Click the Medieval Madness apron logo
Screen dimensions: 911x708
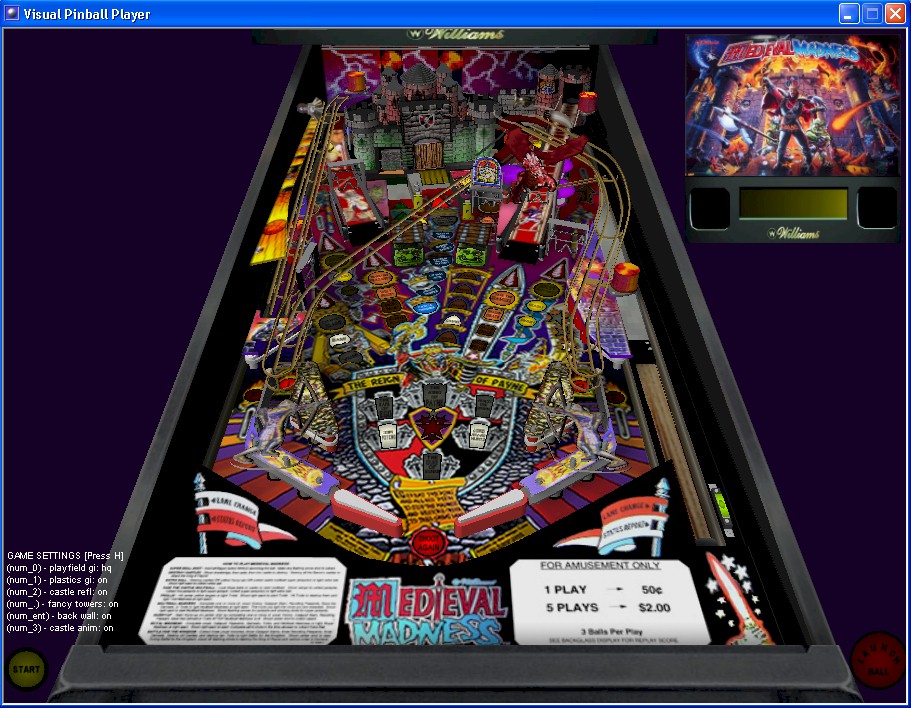tap(427, 610)
